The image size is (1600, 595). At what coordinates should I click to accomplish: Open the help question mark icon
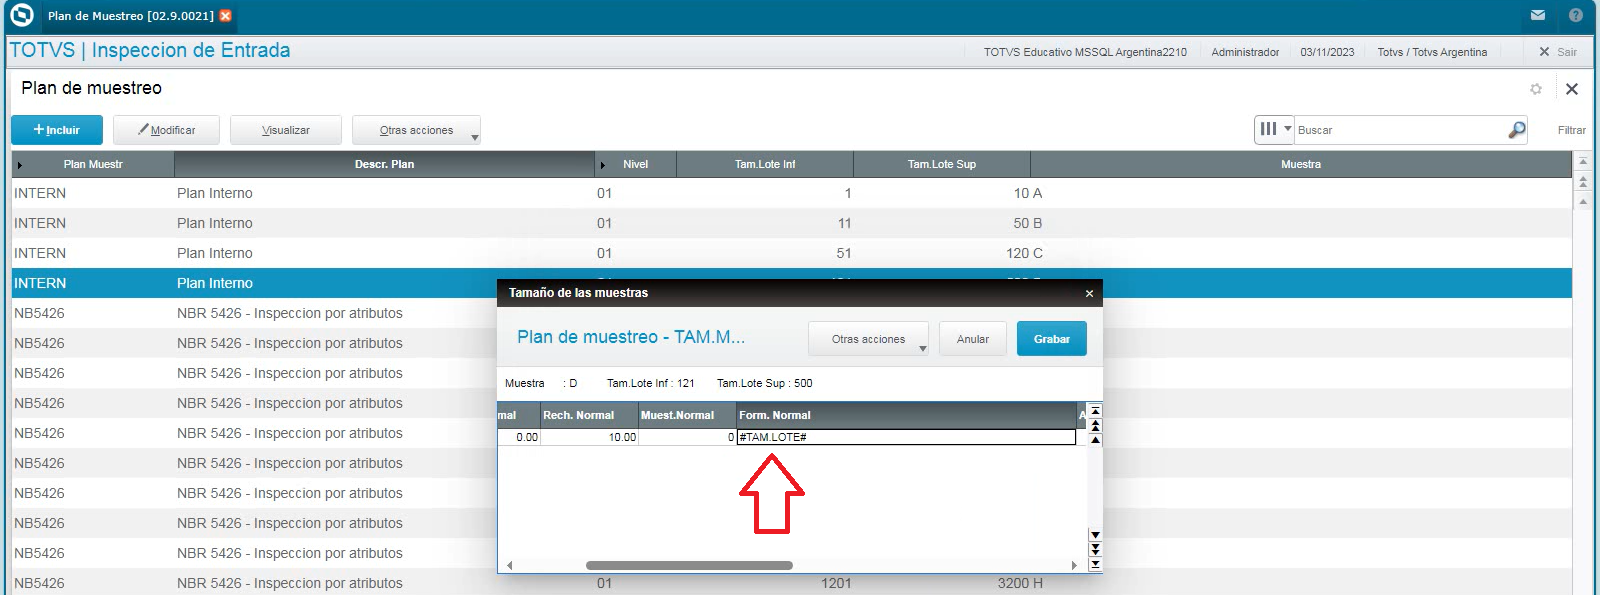click(1576, 15)
